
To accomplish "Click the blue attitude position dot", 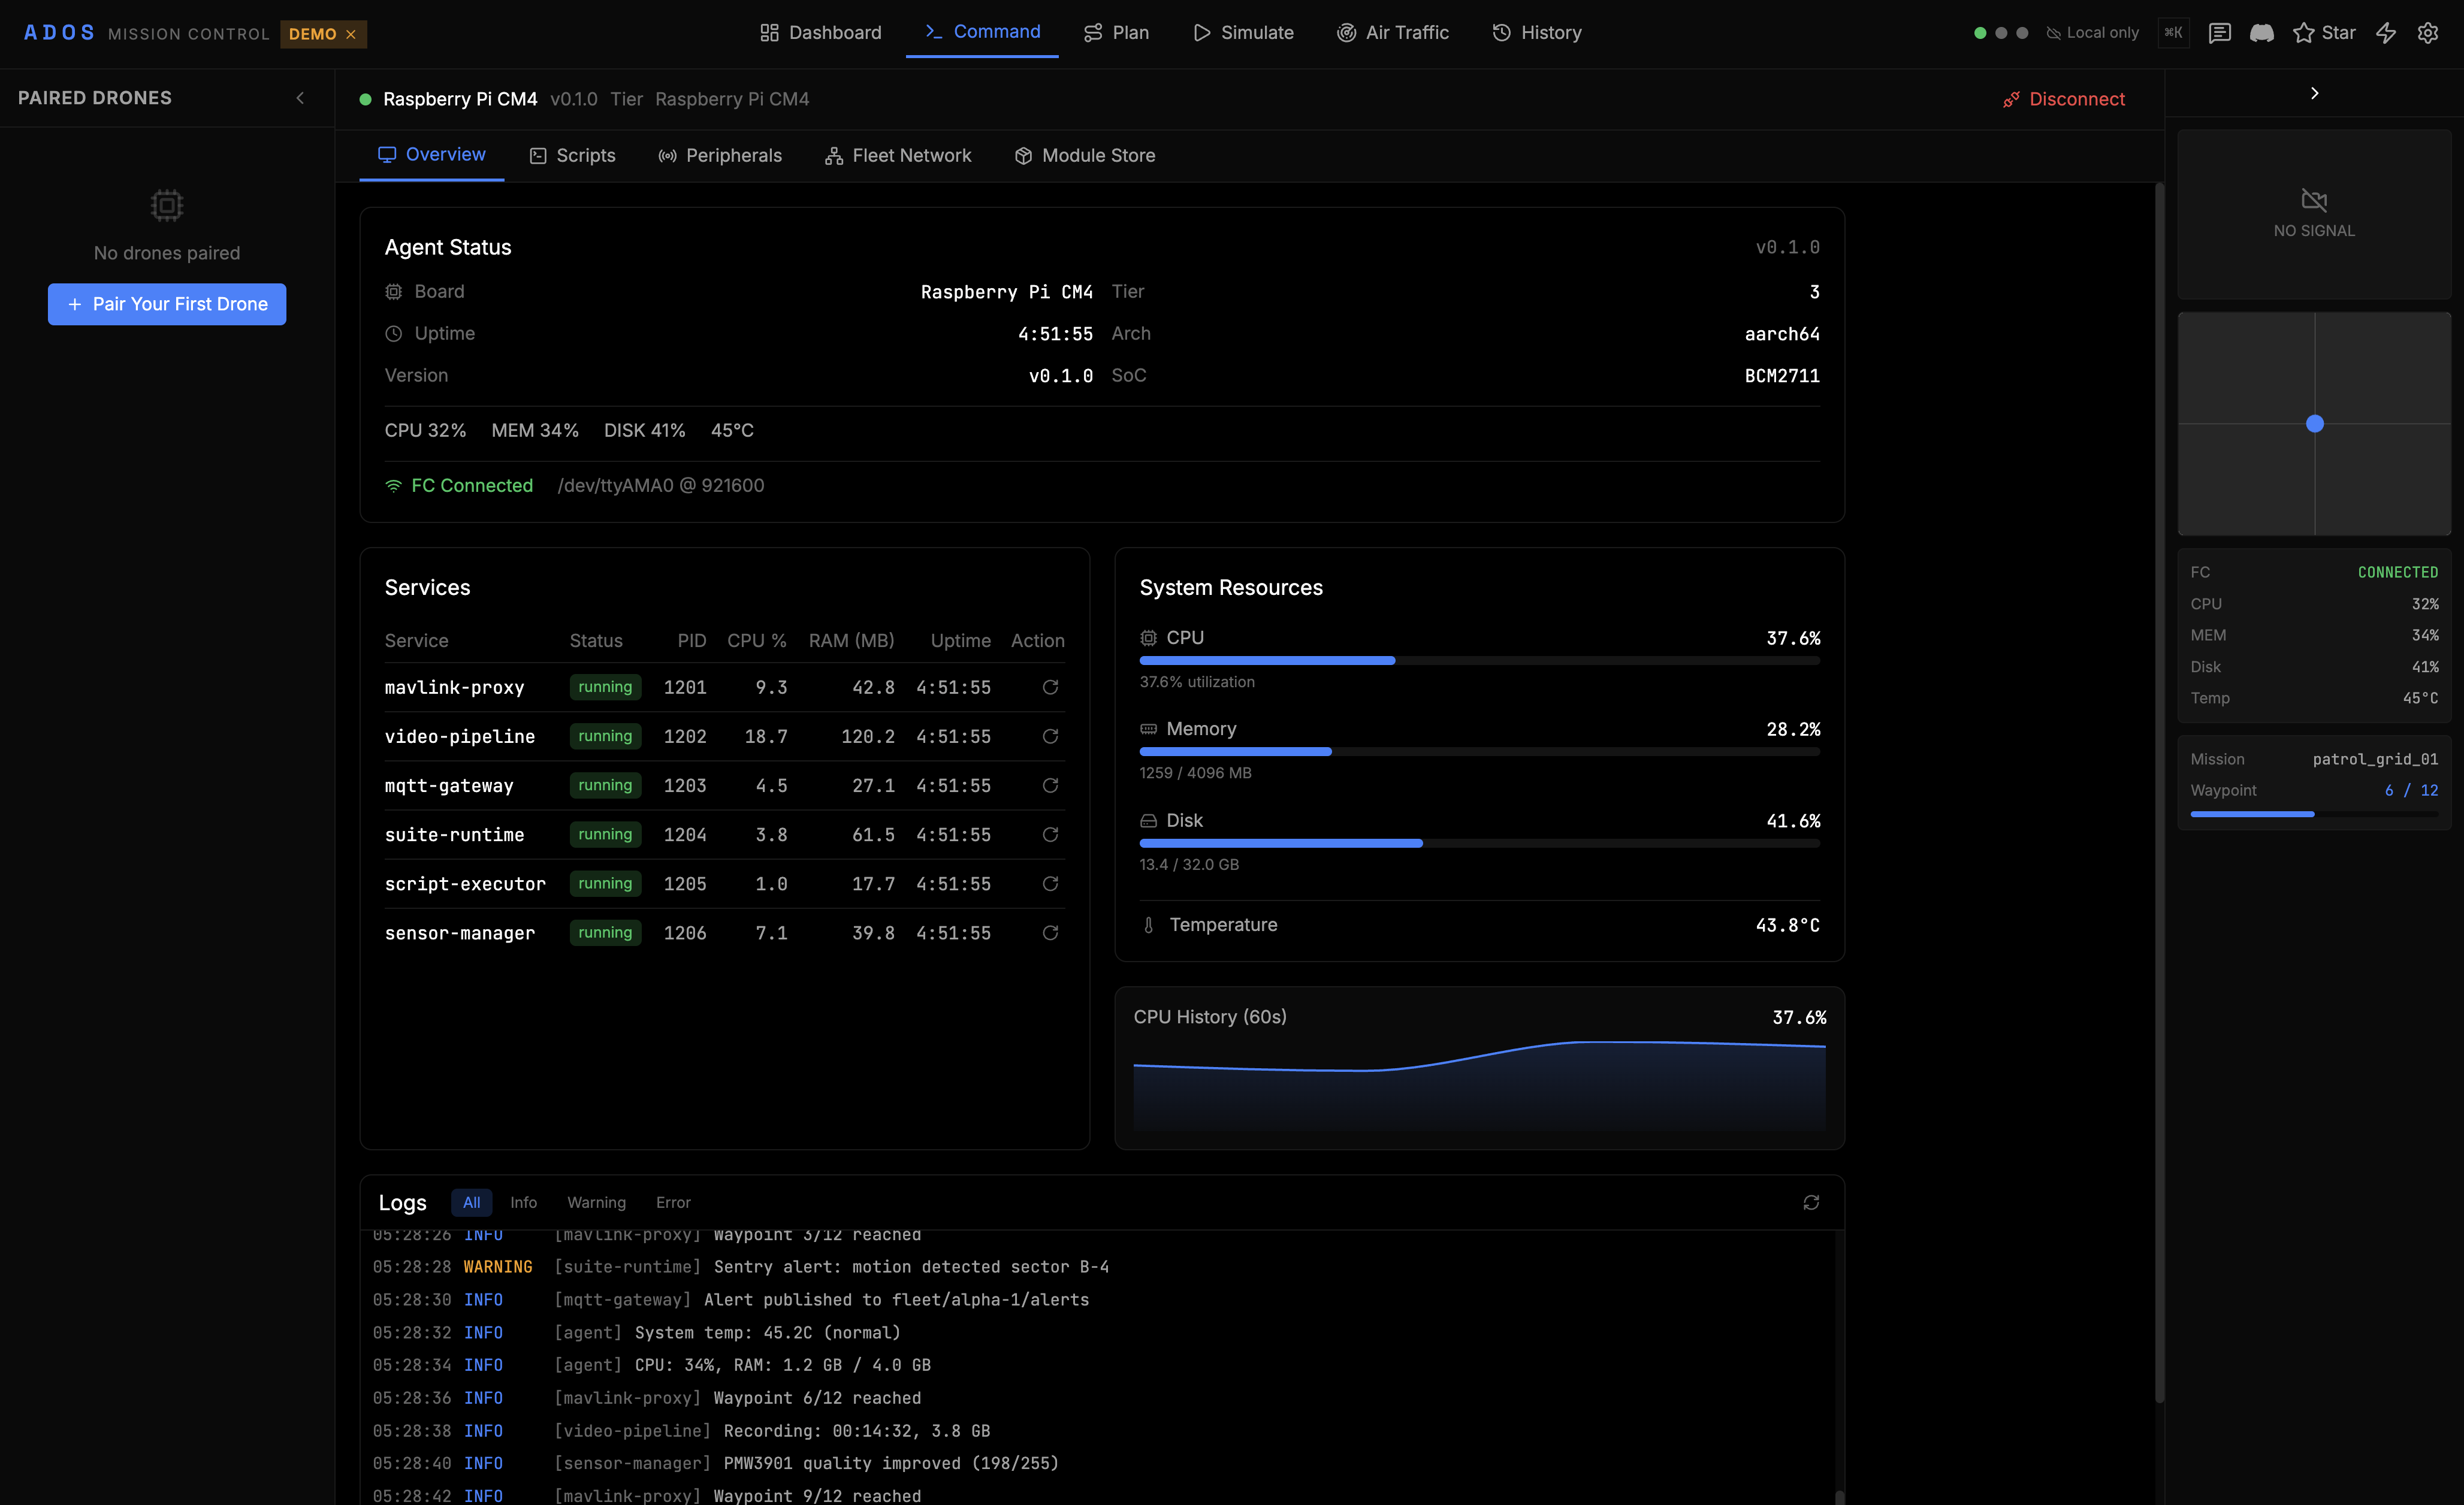I will (2314, 423).
